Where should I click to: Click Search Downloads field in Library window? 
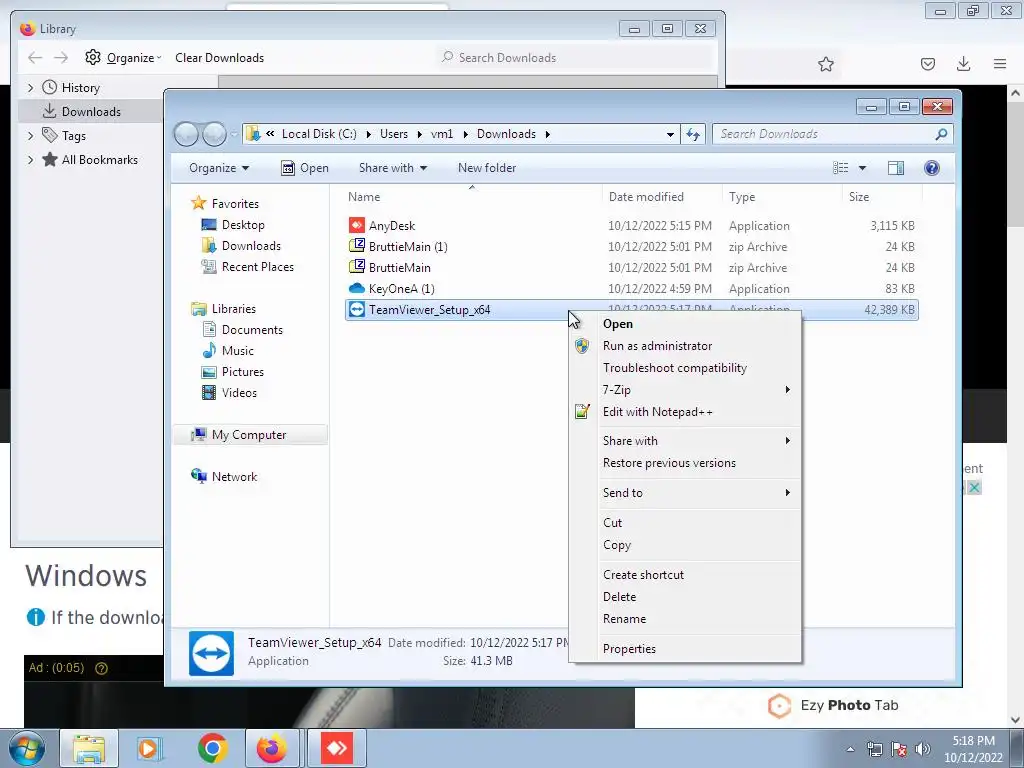(575, 57)
